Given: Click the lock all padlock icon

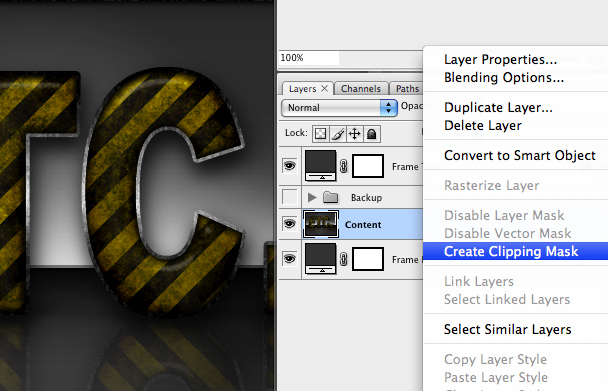Looking at the screenshot, I should pyautogui.click(x=371, y=134).
